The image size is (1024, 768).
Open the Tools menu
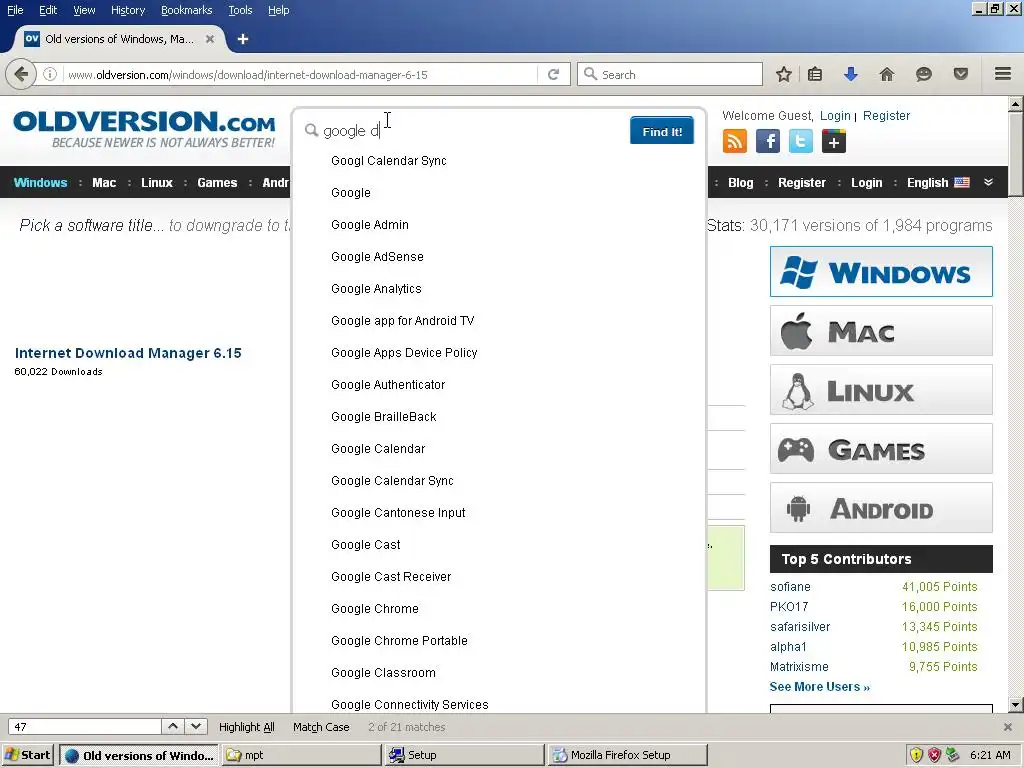(240, 10)
